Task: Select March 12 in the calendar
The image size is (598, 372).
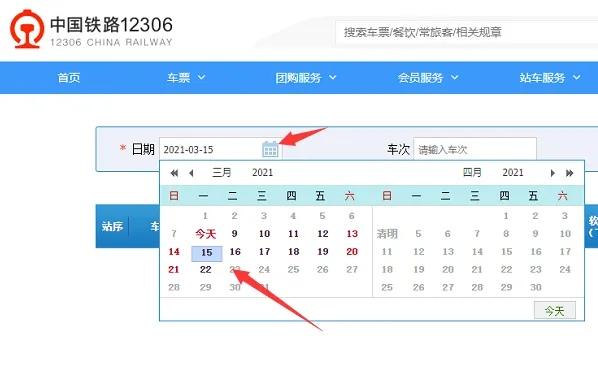Action: pyautogui.click(x=323, y=234)
